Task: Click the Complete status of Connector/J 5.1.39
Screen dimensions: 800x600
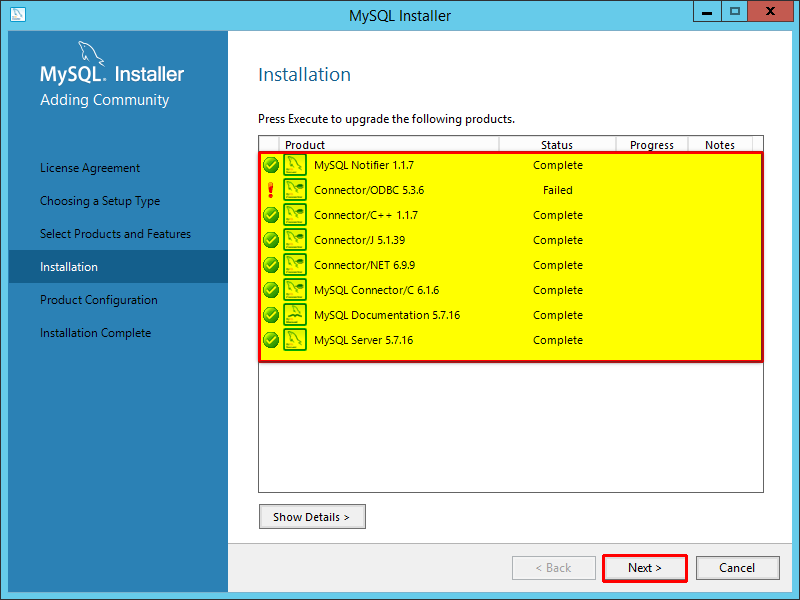Action: point(558,240)
